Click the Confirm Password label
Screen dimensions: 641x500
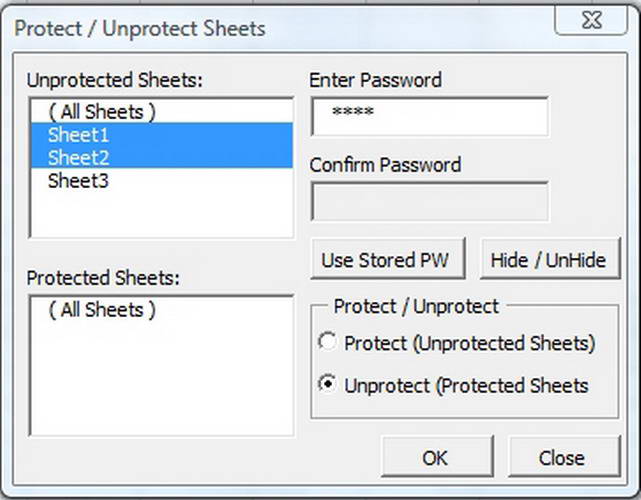[x=385, y=164]
